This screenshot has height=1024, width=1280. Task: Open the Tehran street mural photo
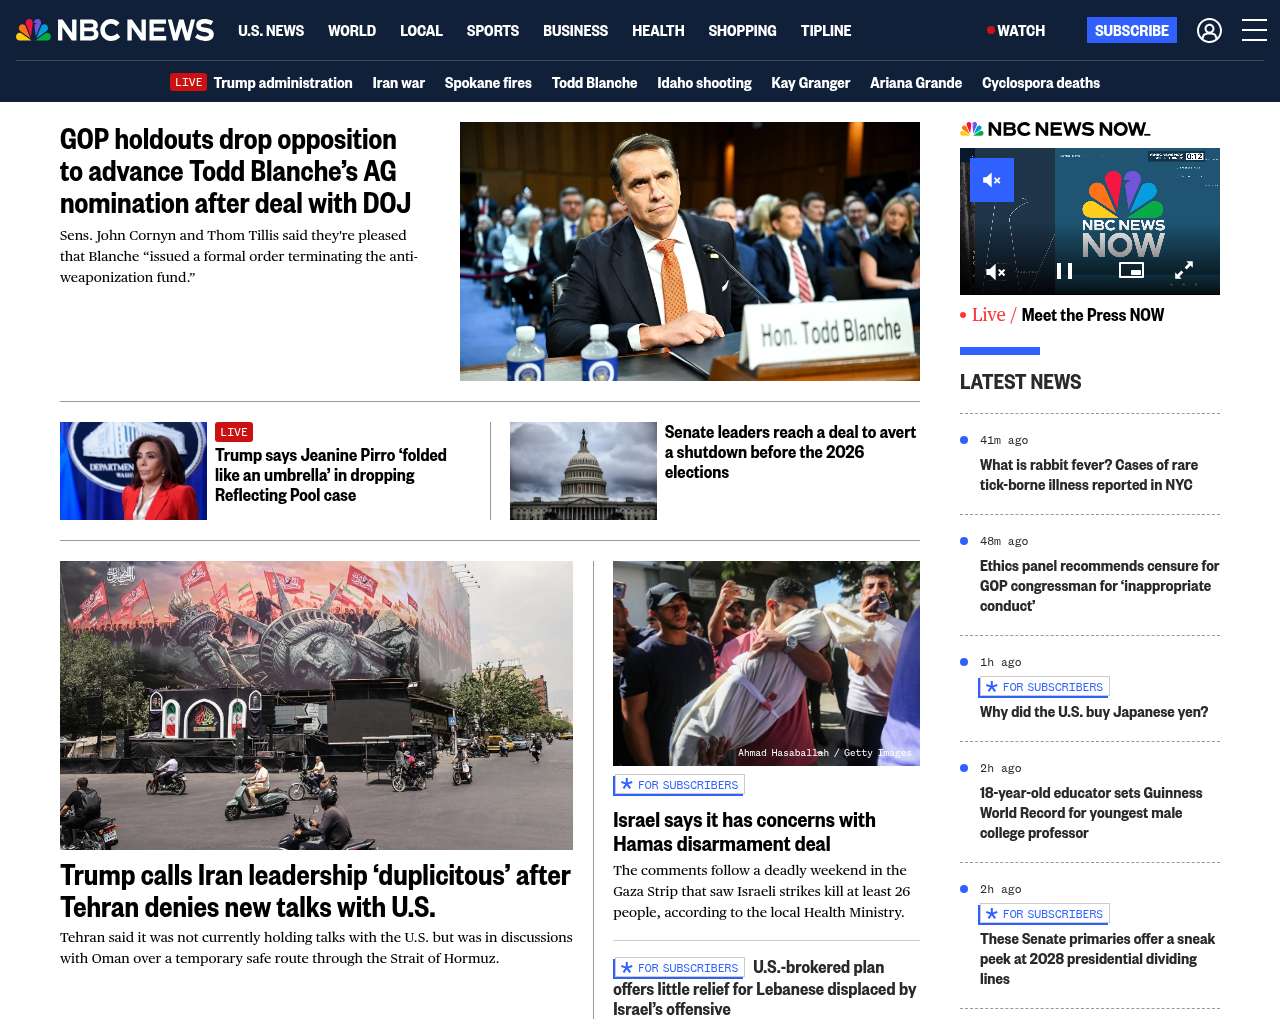(x=316, y=705)
